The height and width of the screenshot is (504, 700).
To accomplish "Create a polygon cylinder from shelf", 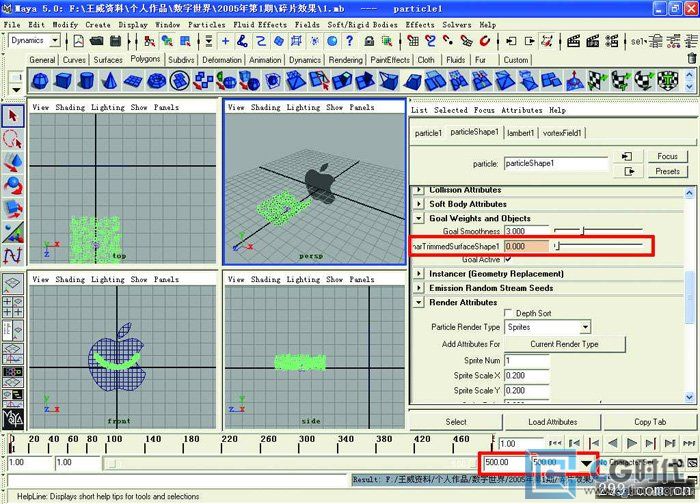I will [x=86, y=81].
